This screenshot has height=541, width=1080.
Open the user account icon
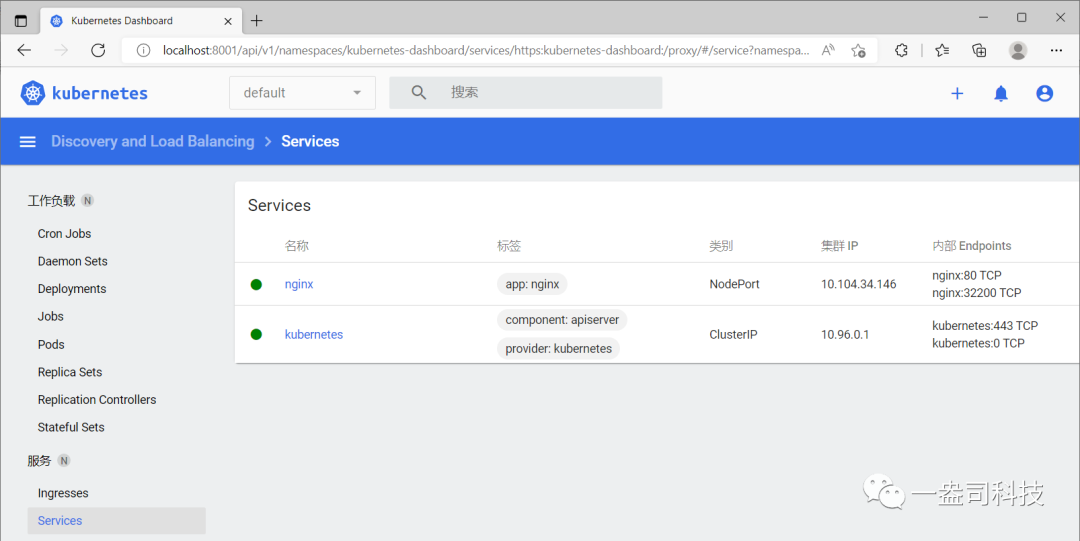point(1045,93)
